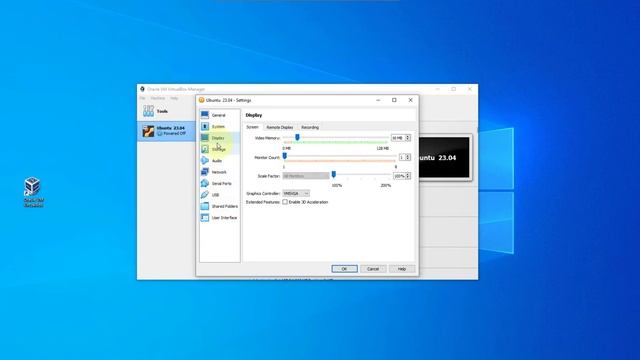Click the Tools icon in VirtualBox Manager
The width and height of the screenshot is (640, 360).
[x=148, y=111]
